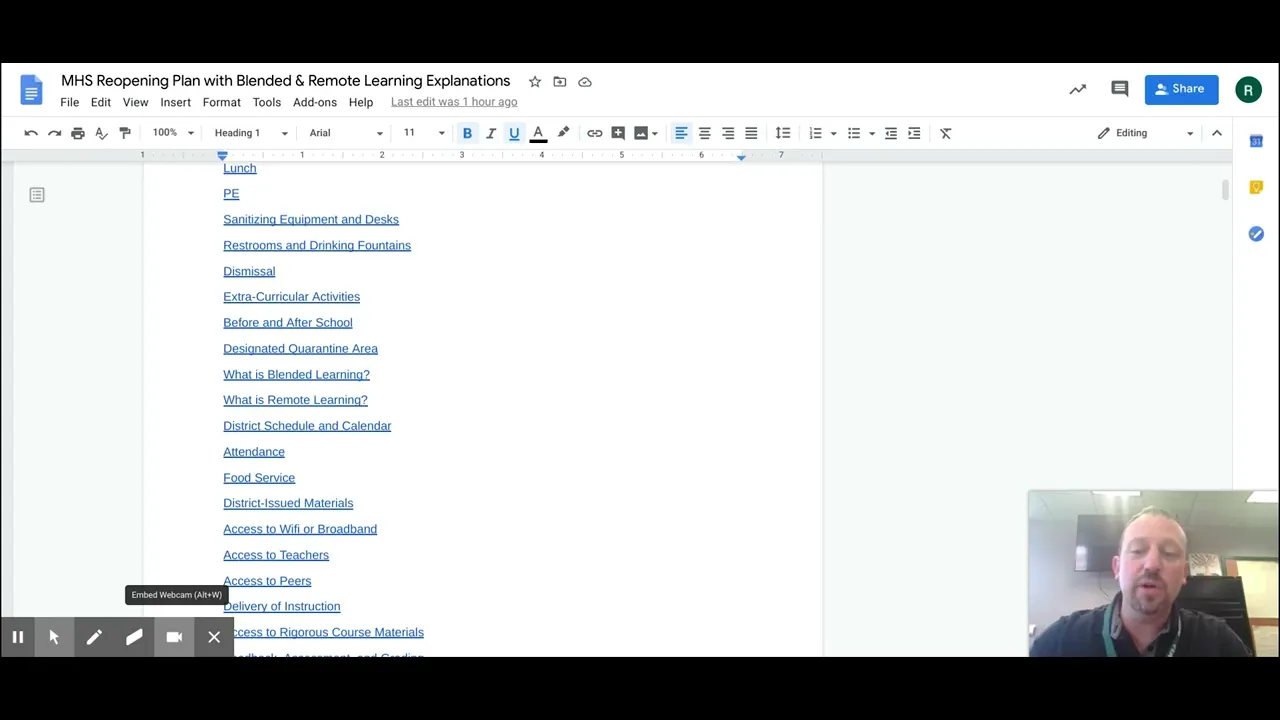Hide the menus with collapse chevron
The image size is (1280, 720).
(1217, 133)
